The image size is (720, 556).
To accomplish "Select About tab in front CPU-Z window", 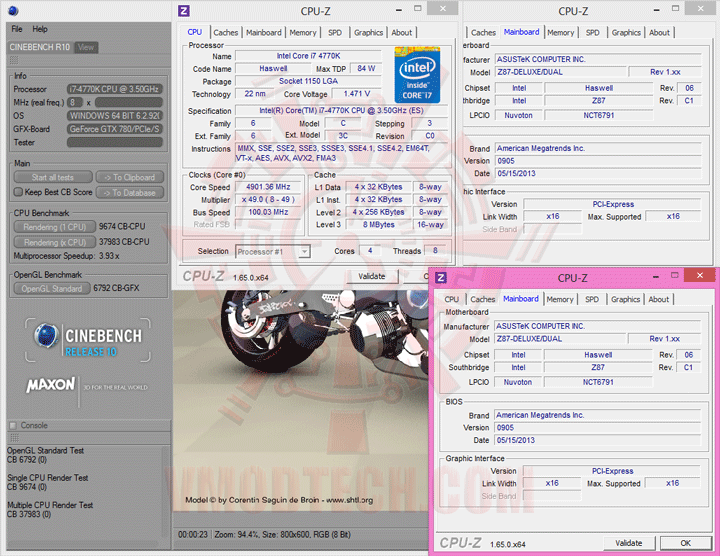I will click(x=658, y=299).
